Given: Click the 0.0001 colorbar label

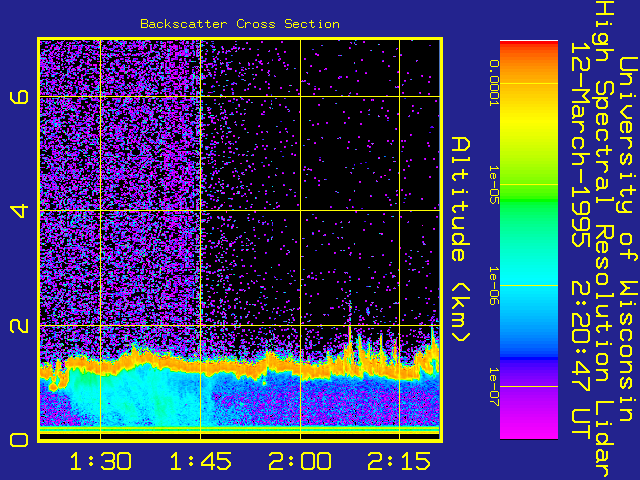Looking at the screenshot, I should 494,83.
